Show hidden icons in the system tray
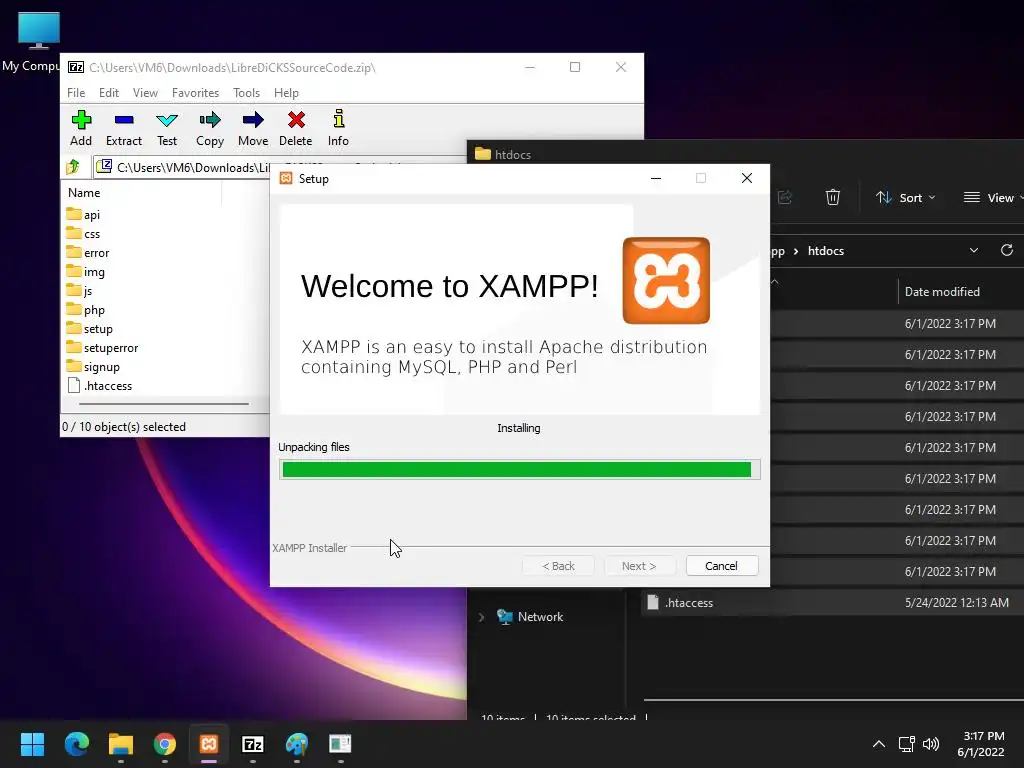Screen dimensions: 1024x768 point(879,744)
